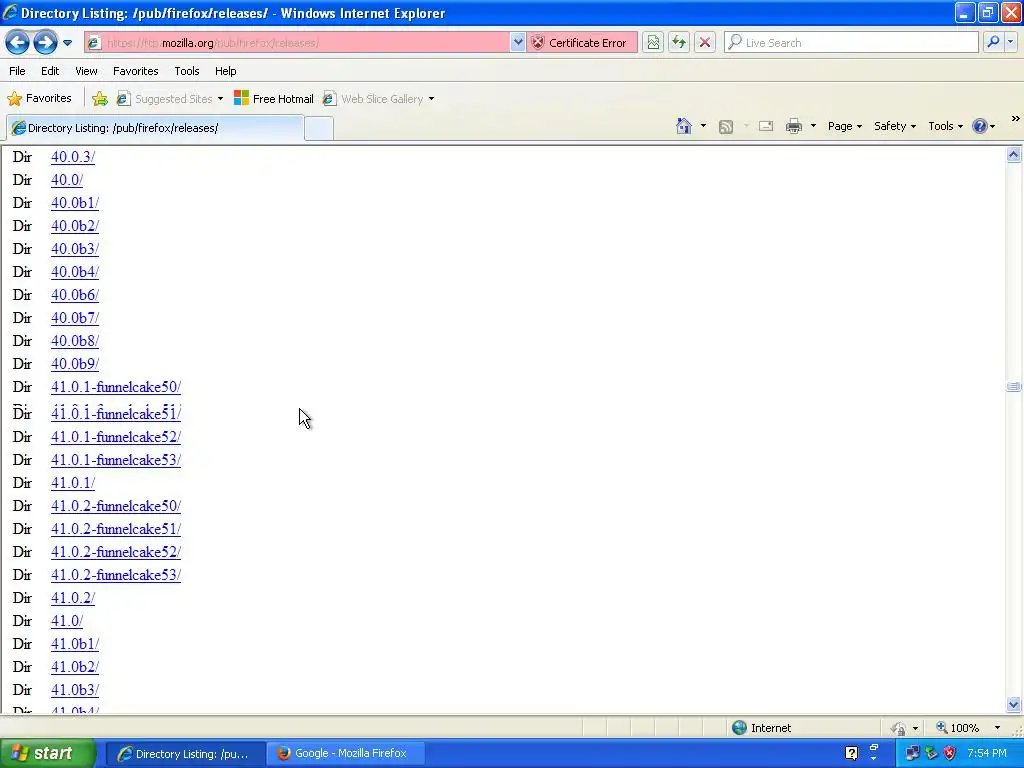The height and width of the screenshot is (768, 1024).
Task: Click the browser Back arrow button
Action: (x=18, y=43)
